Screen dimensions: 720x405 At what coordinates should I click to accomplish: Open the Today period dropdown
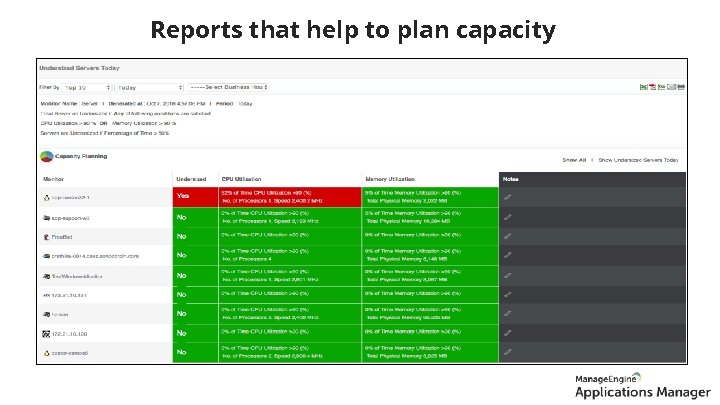[x=149, y=87]
